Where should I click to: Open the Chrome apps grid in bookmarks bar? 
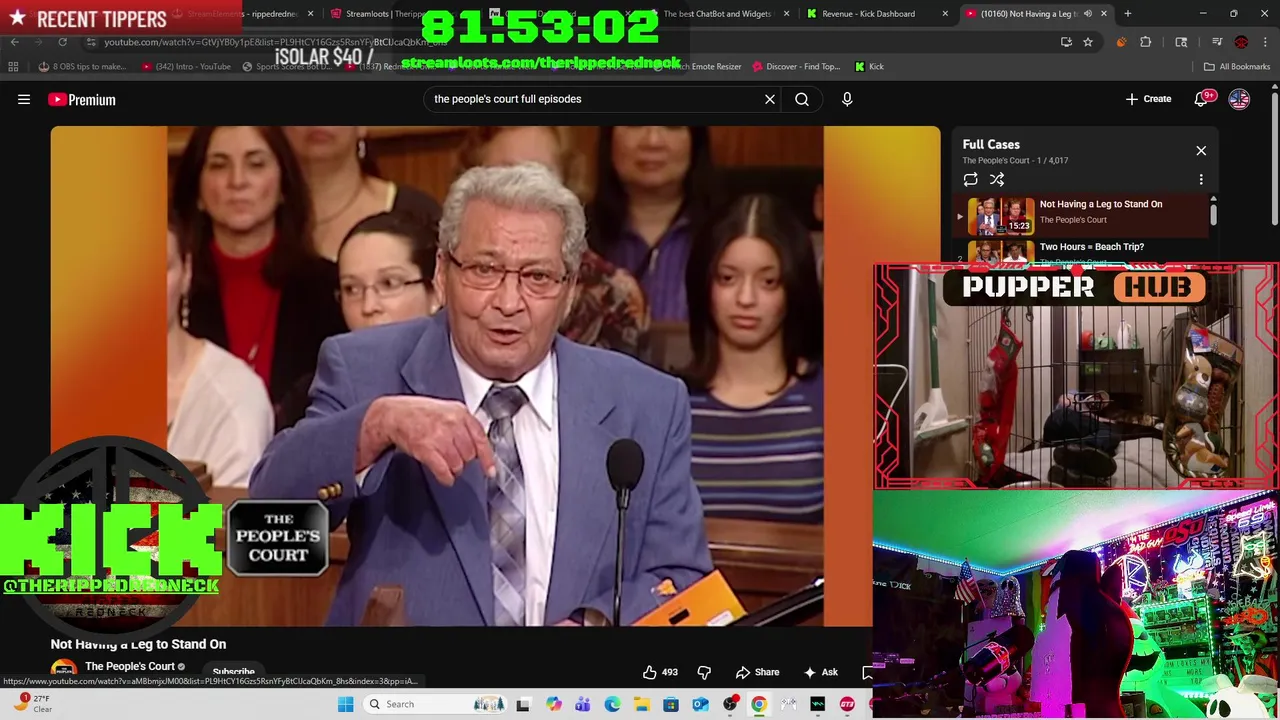click(x=13, y=66)
